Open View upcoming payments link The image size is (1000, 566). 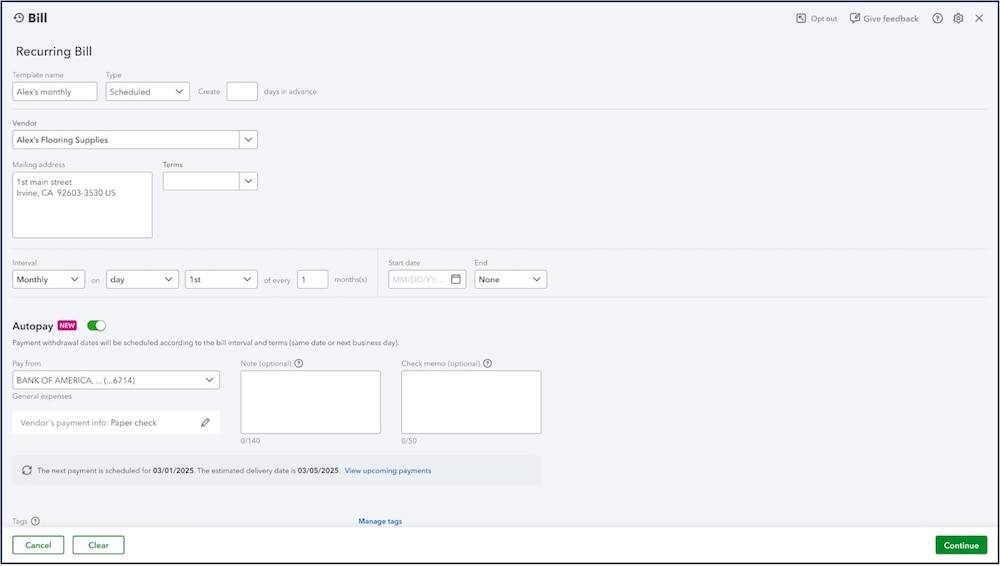[388, 471]
